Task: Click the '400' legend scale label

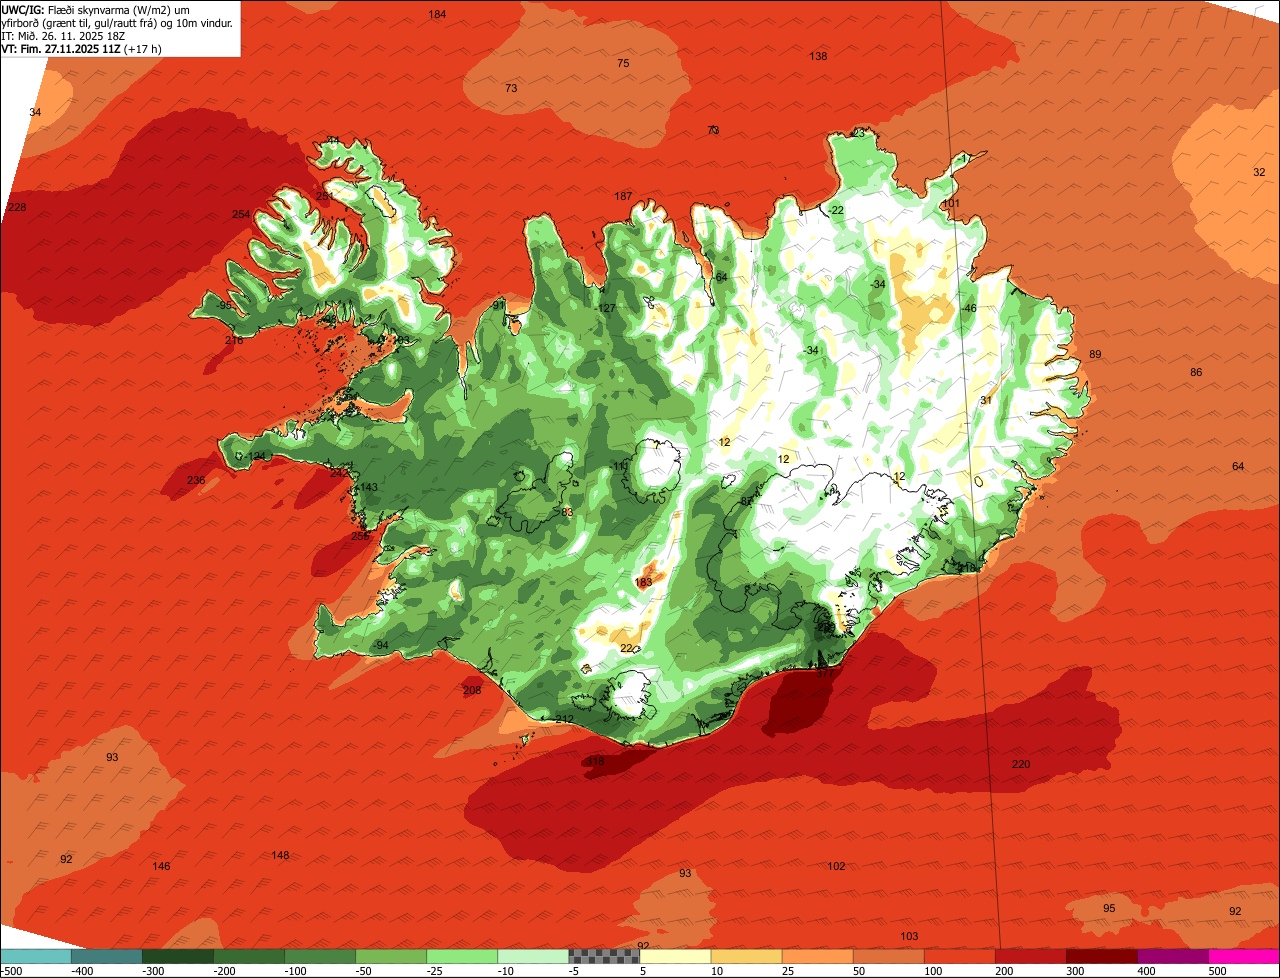Action: pos(1146,971)
